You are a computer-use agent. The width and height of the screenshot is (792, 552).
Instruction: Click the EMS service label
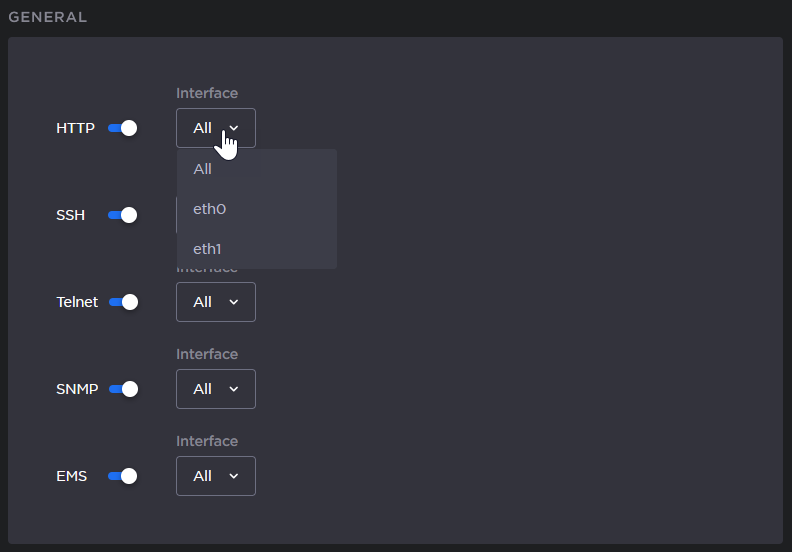(x=72, y=476)
